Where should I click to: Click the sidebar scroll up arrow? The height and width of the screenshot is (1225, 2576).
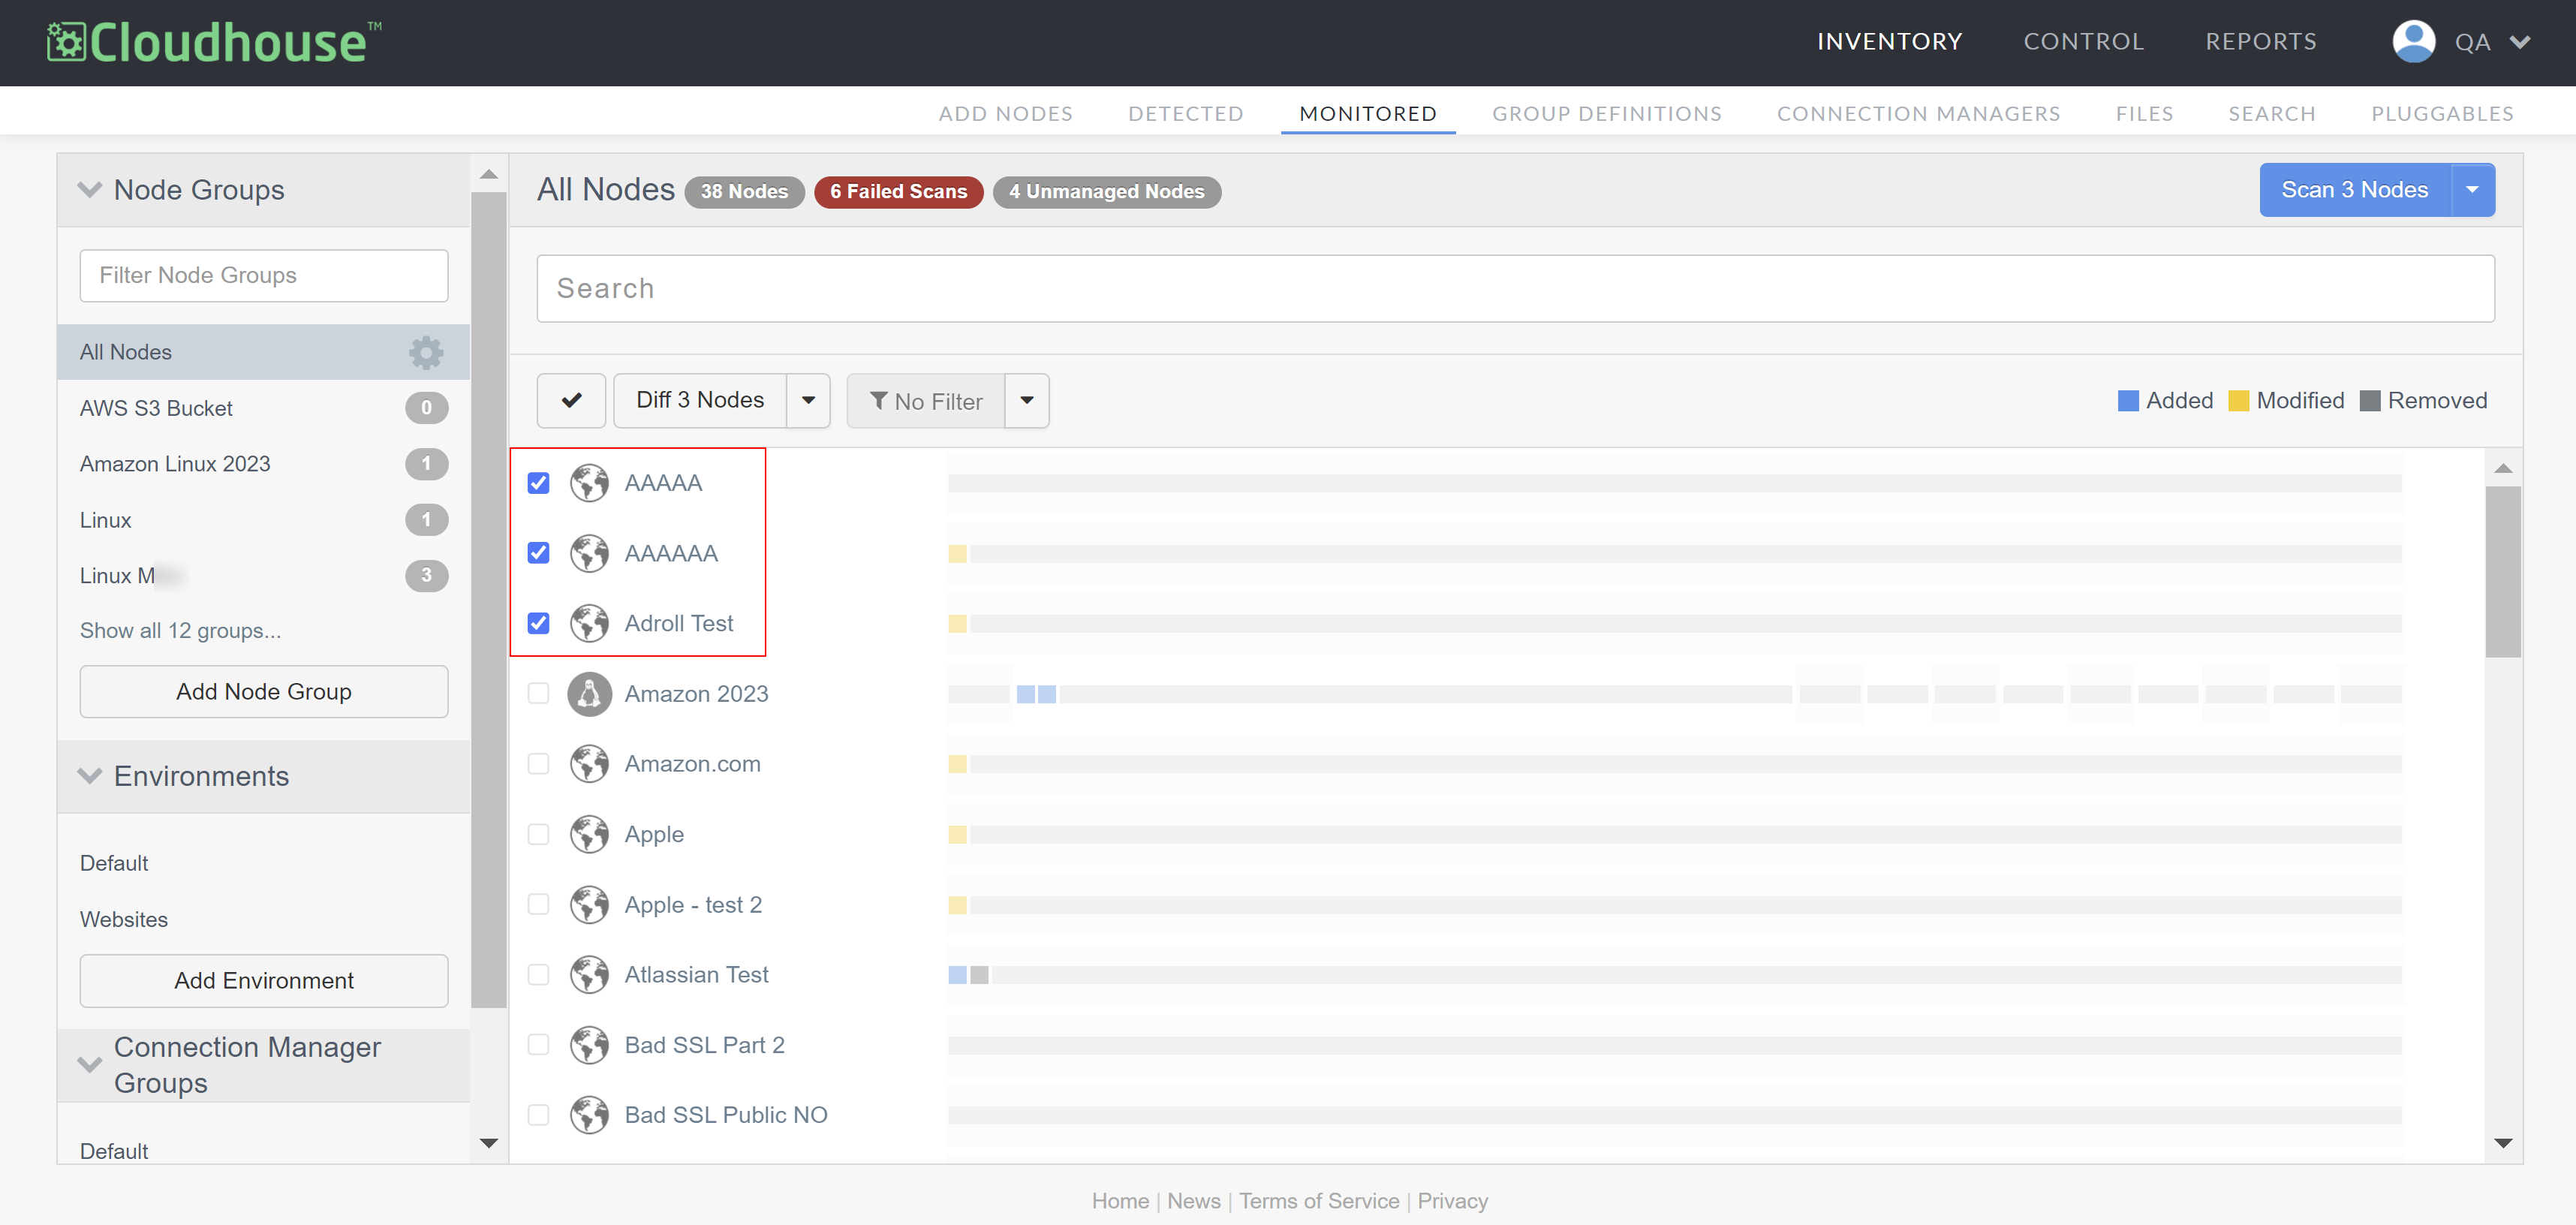click(x=489, y=174)
